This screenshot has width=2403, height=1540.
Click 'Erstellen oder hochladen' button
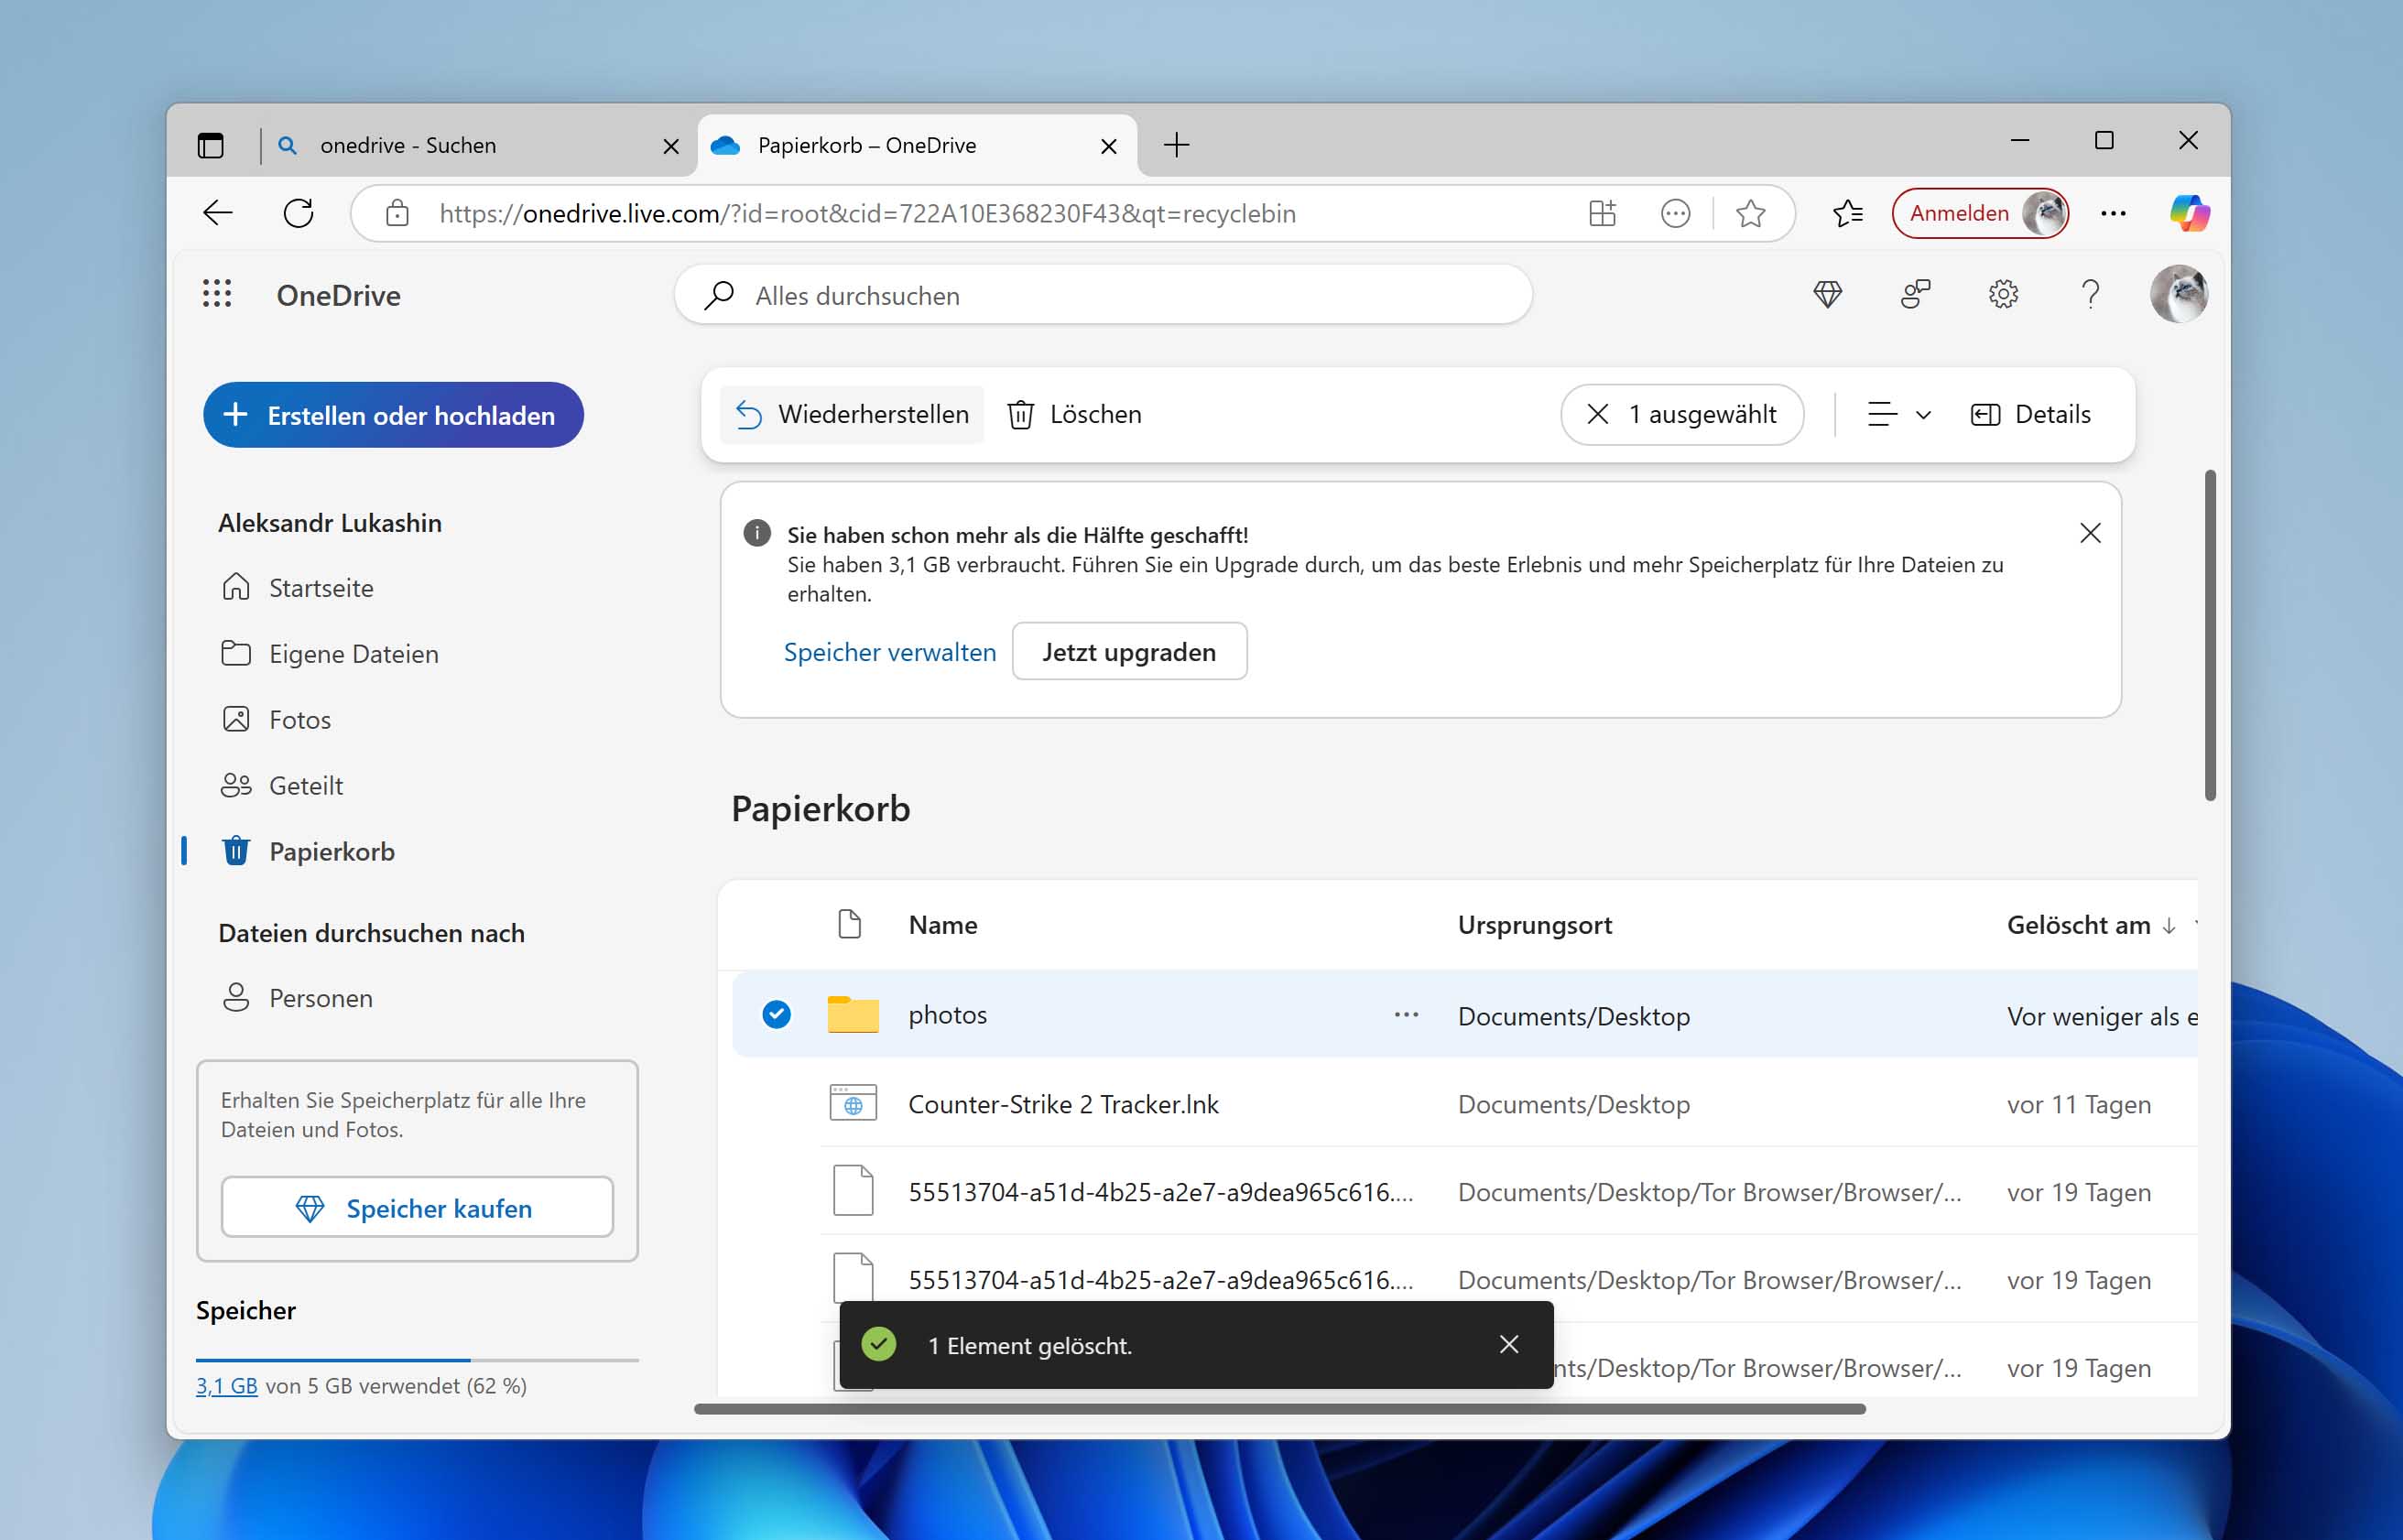[393, 415]
